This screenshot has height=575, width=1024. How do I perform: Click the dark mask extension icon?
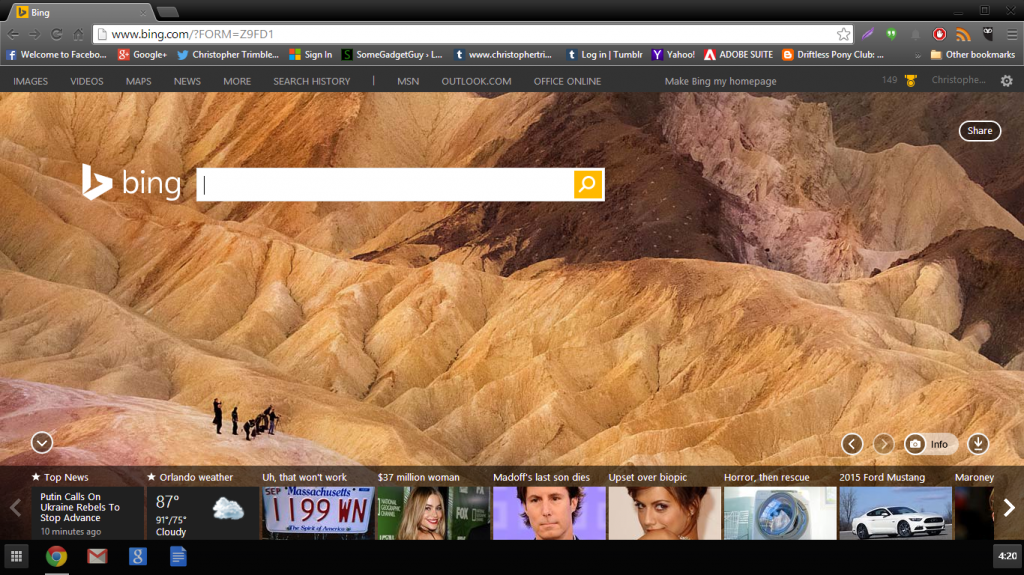pyautogui.click(x=987, y=34)
